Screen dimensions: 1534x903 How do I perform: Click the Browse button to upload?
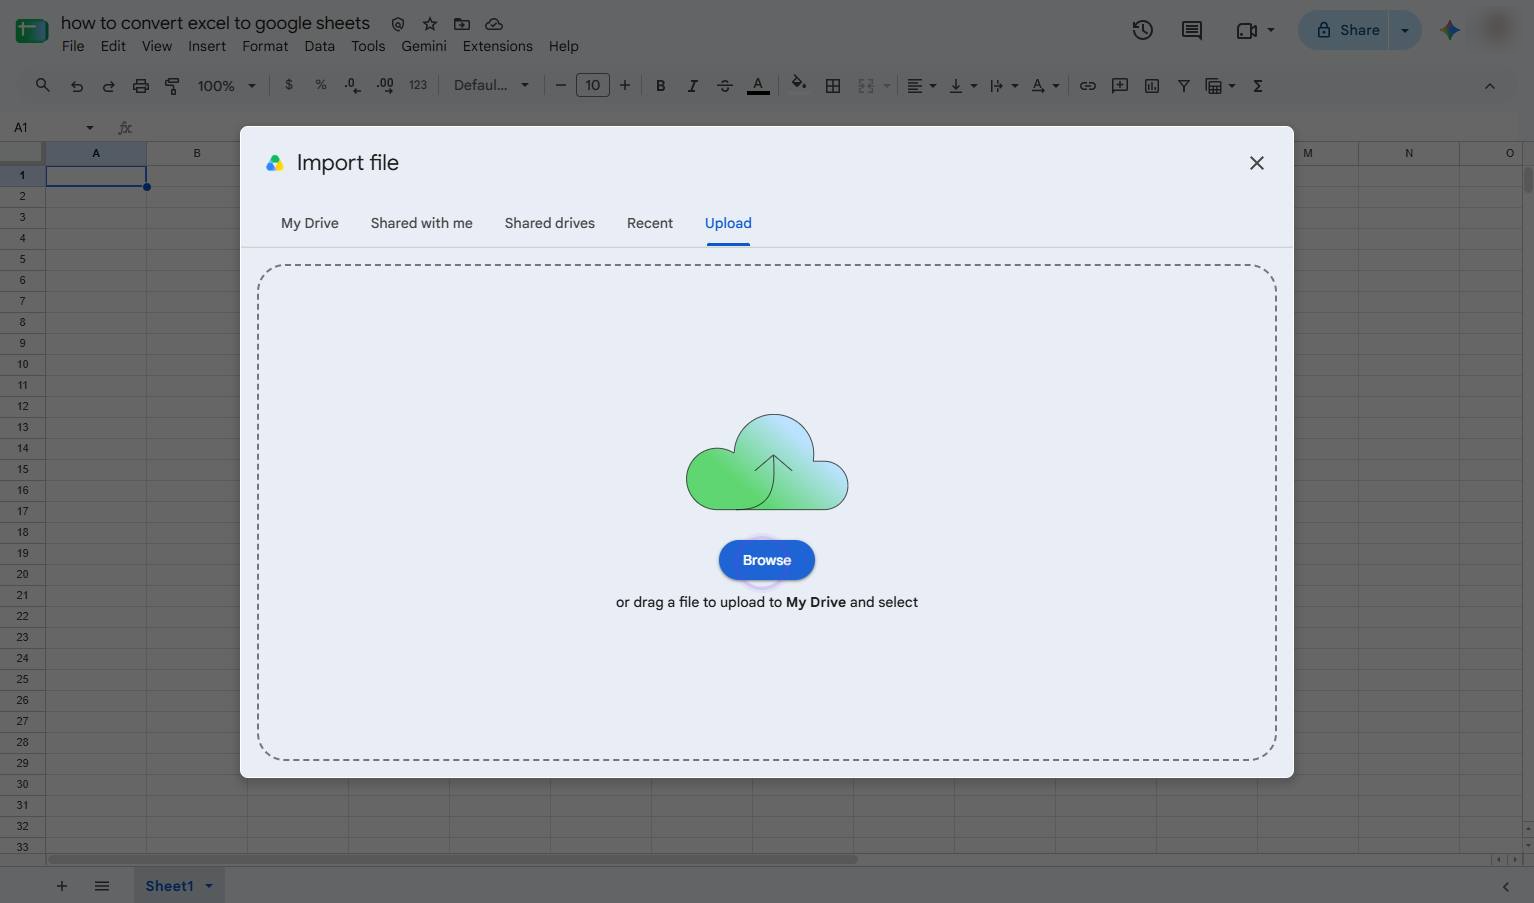[x=766, y=560]
